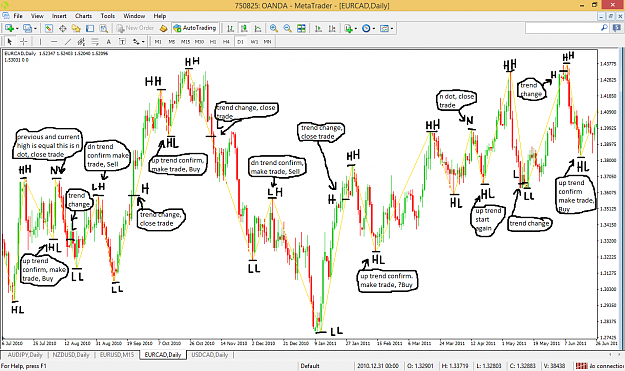Open the Window menu
This screenshot has width=625, height=371.
click(x=134, y=16)
